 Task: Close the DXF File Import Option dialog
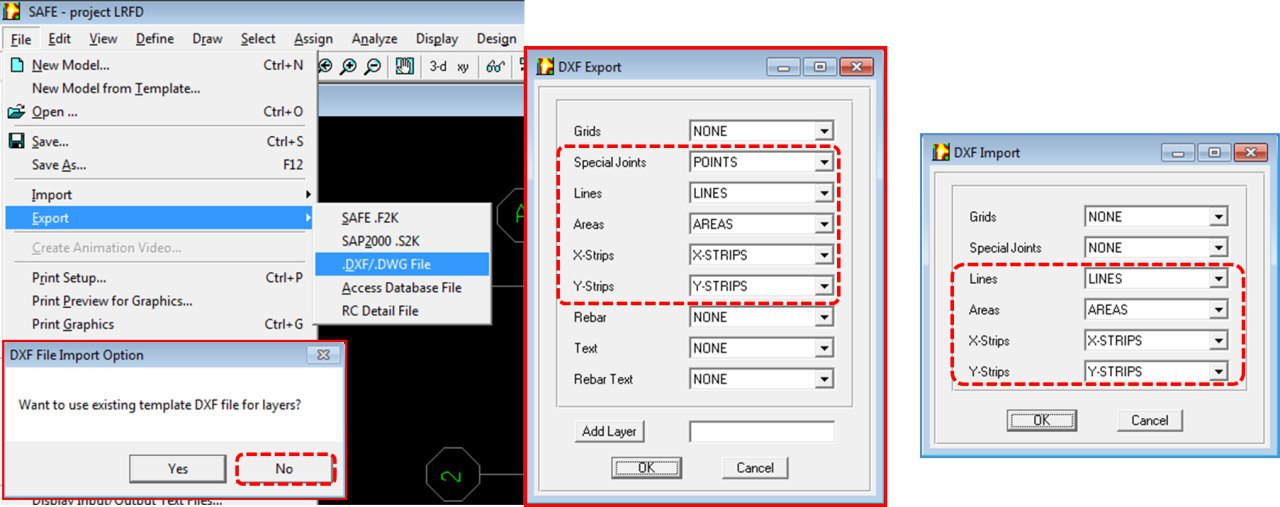(x=323, y=355)
